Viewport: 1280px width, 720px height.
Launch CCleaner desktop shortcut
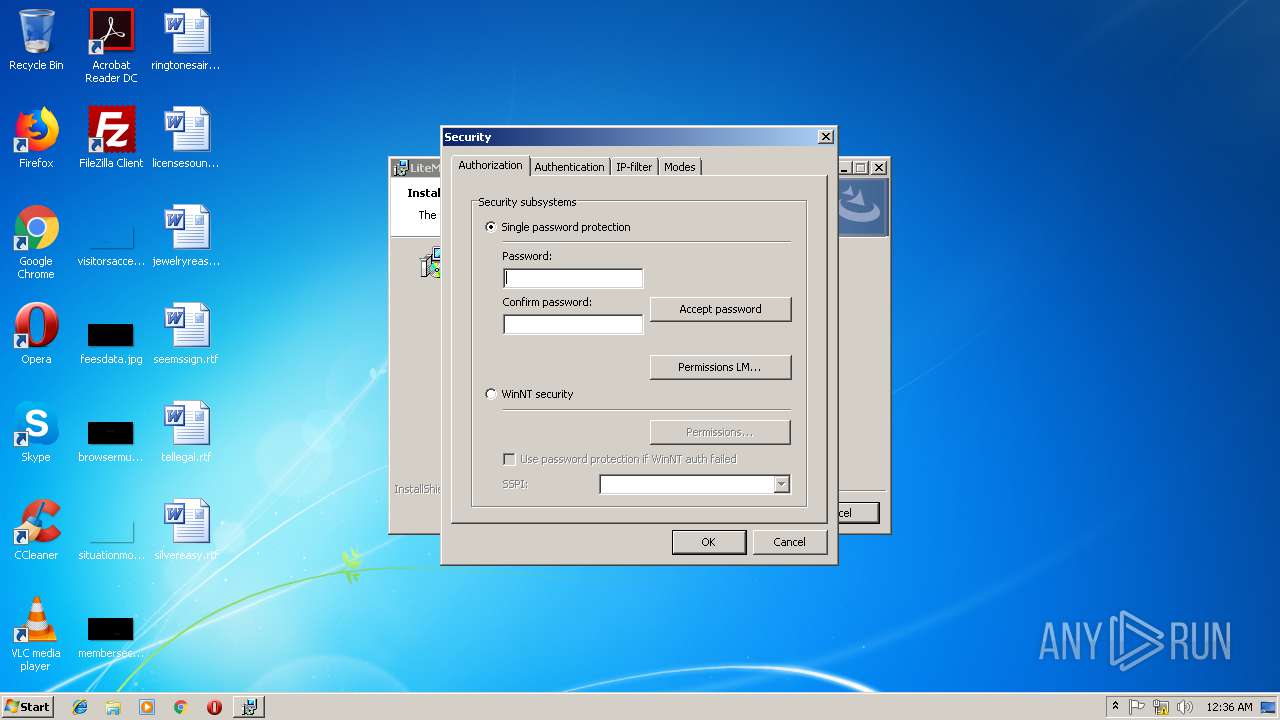(x=36, y=530)
